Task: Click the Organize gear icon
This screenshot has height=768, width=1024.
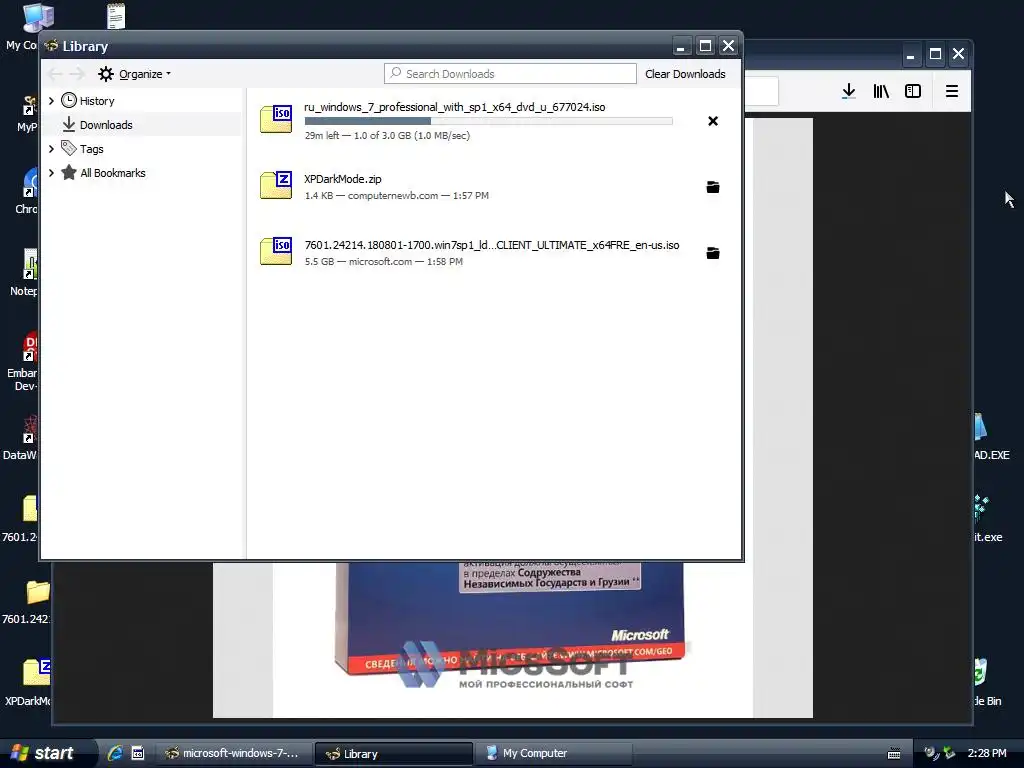Action: point(106,74)
